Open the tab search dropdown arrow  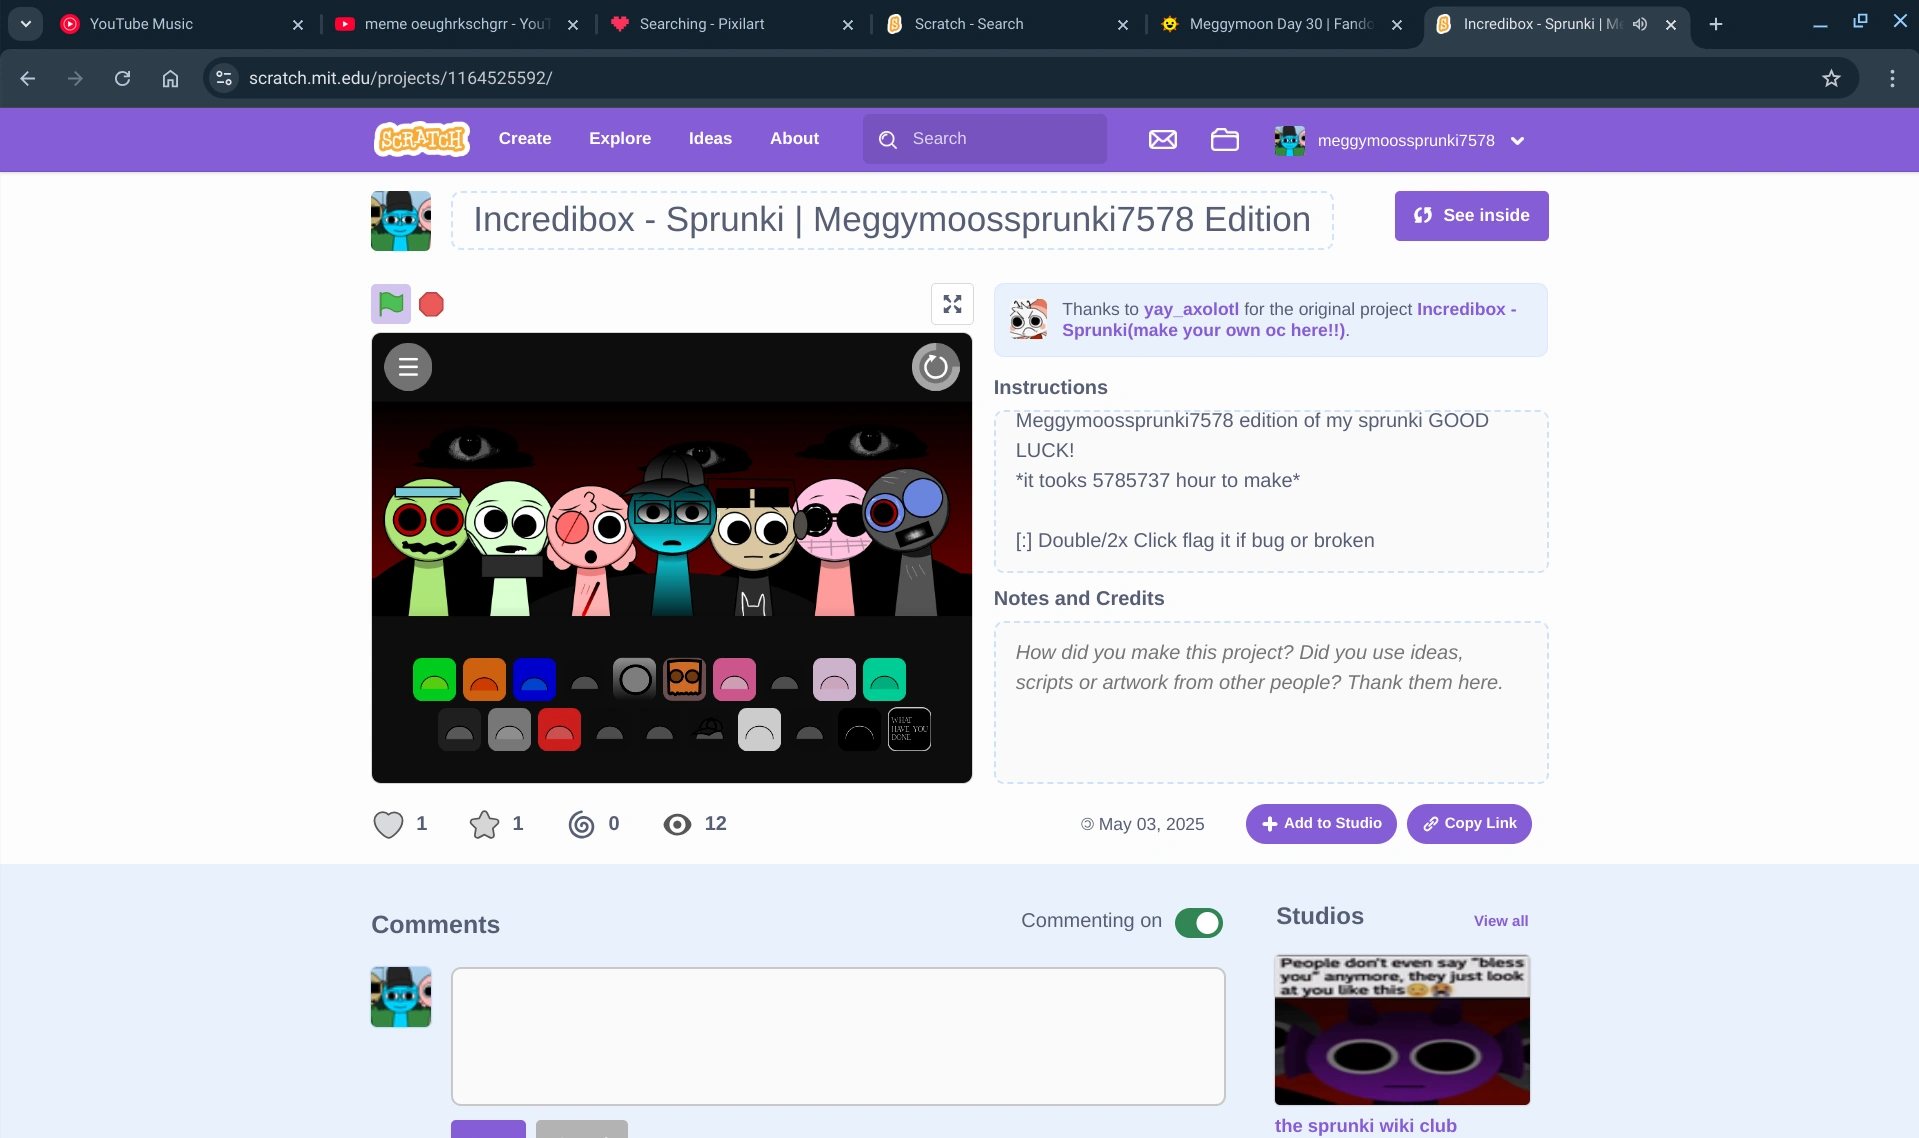[25, 24]
